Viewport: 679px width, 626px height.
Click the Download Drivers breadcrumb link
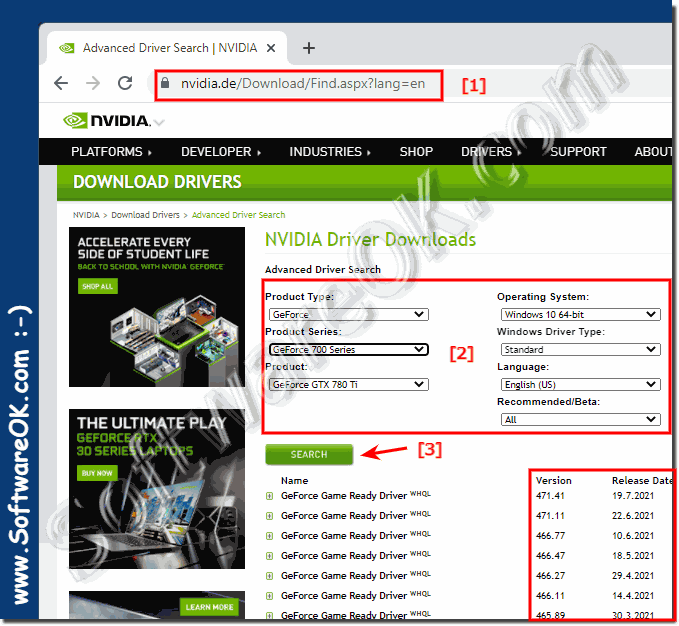pyautogui.click(x=145, y=215)
